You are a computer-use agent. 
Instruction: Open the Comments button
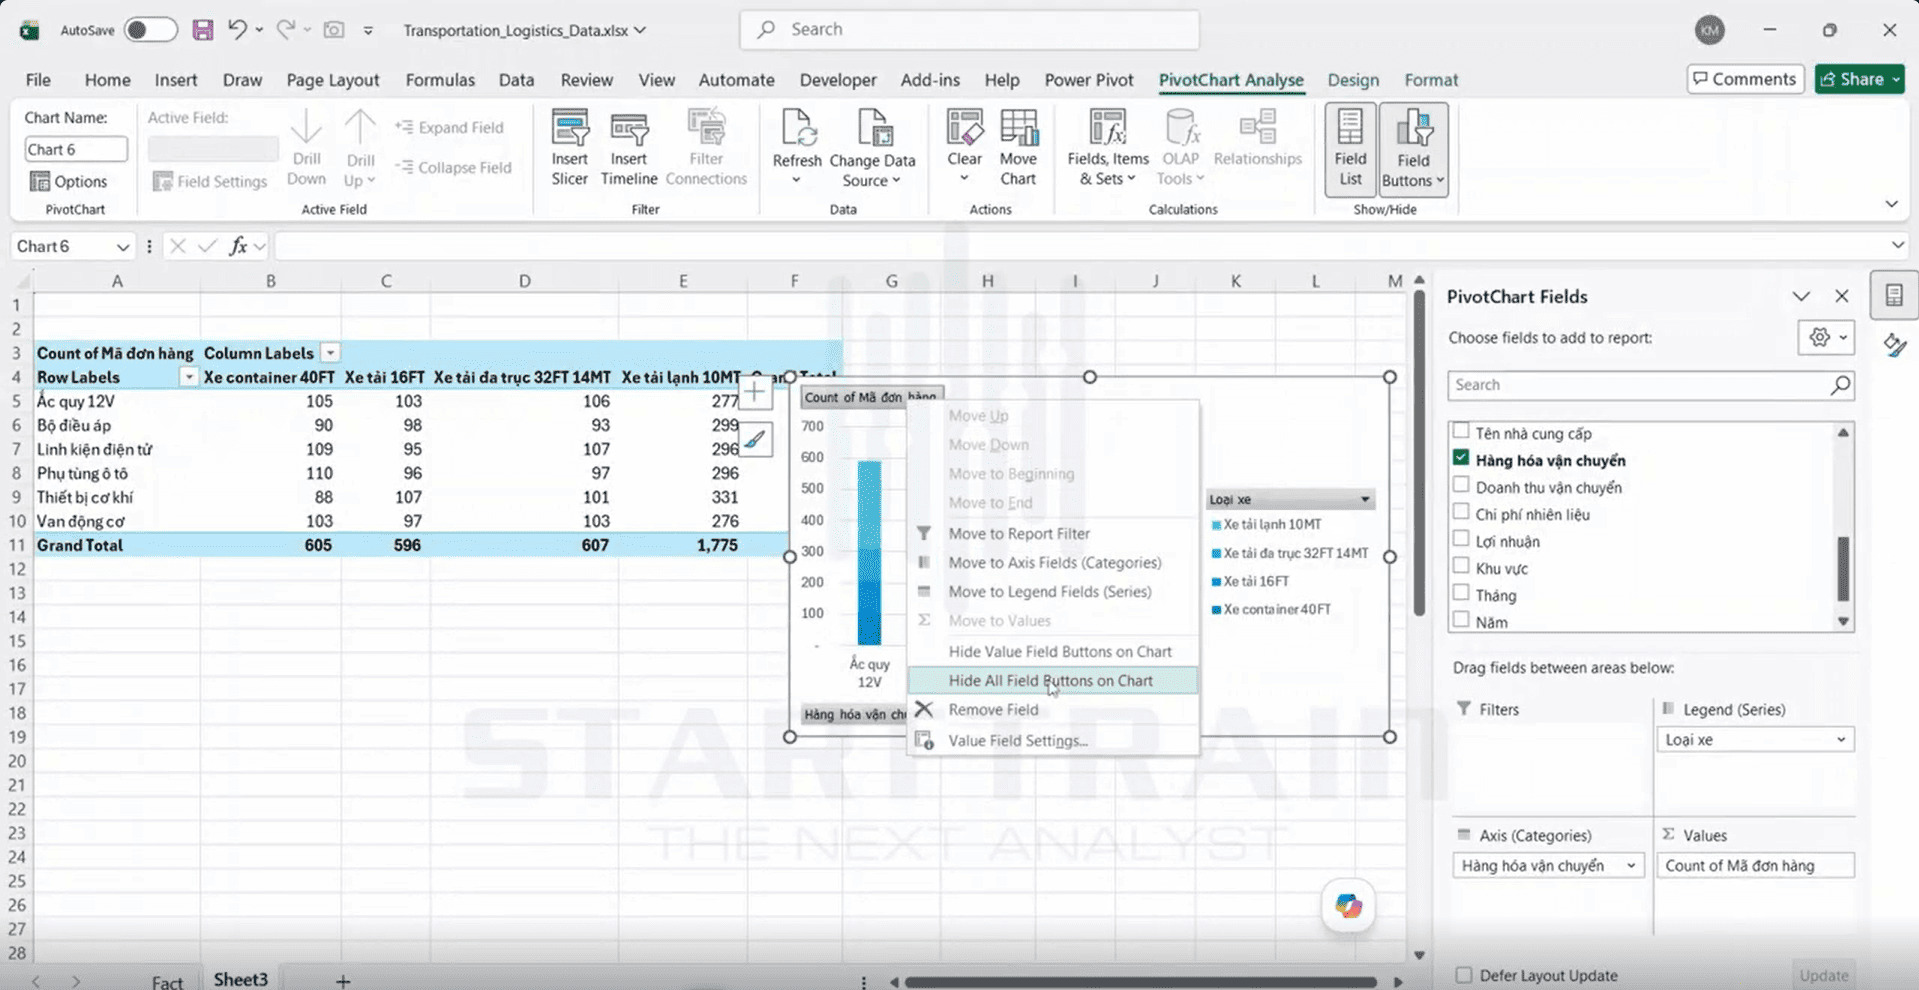click(1745, 79)
